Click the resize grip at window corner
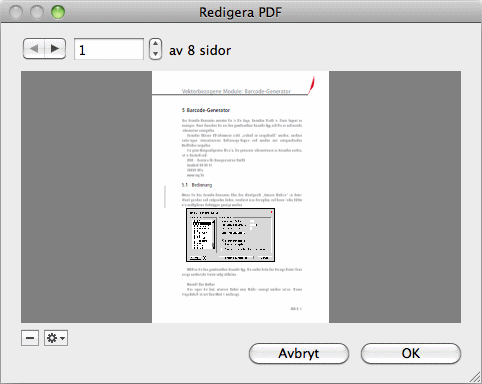482x384 pixels. [x=475, y=377]
